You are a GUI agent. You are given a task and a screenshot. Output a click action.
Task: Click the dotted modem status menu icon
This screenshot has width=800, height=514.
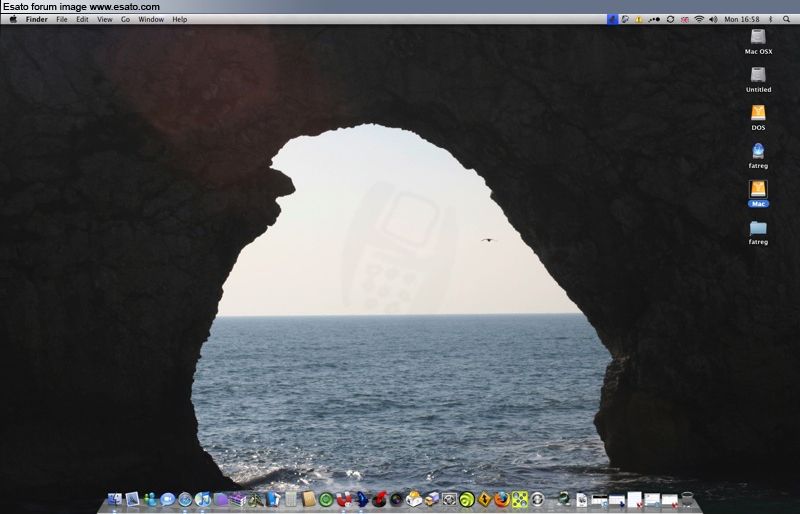coord(654,19)
